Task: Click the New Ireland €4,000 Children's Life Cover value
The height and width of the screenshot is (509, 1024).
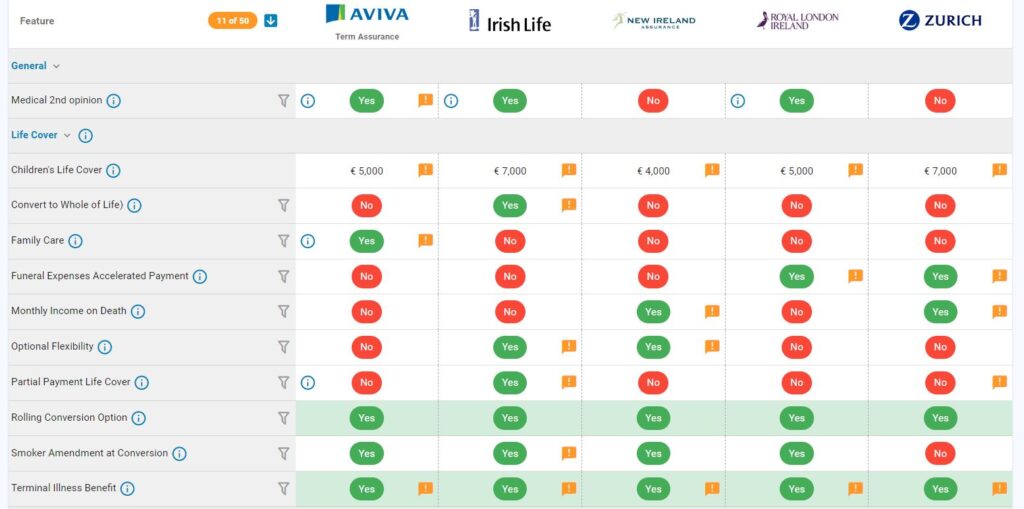Action: pos(653,171)
